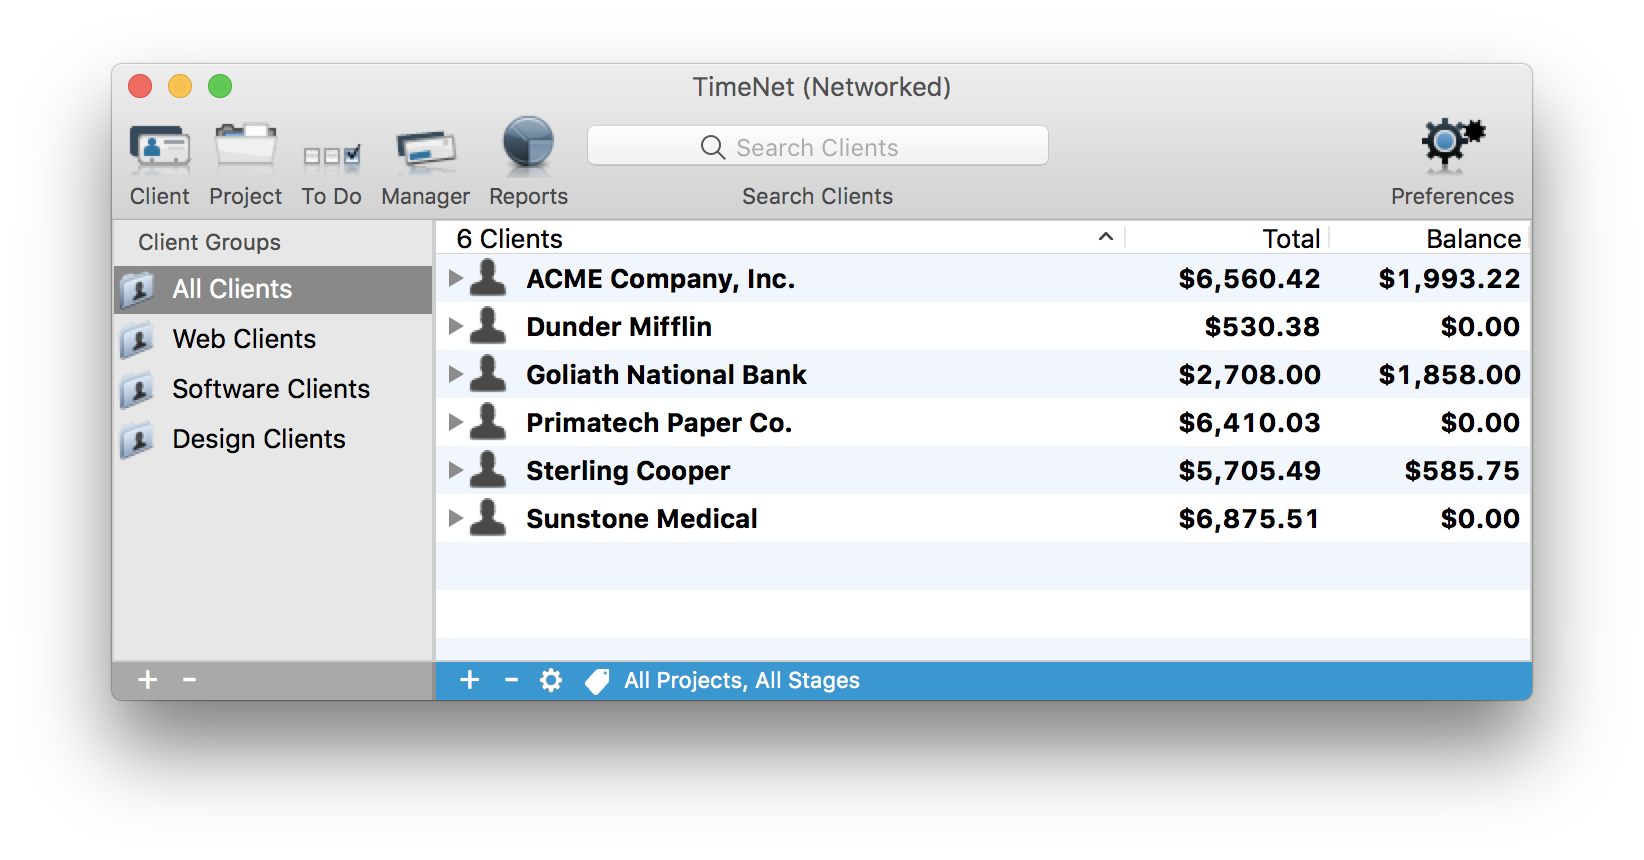Image resolution: width=1644 pixels, height=860 pixels.
Task: Click the $1,858.00 balance value
Action: point(1449,375)
